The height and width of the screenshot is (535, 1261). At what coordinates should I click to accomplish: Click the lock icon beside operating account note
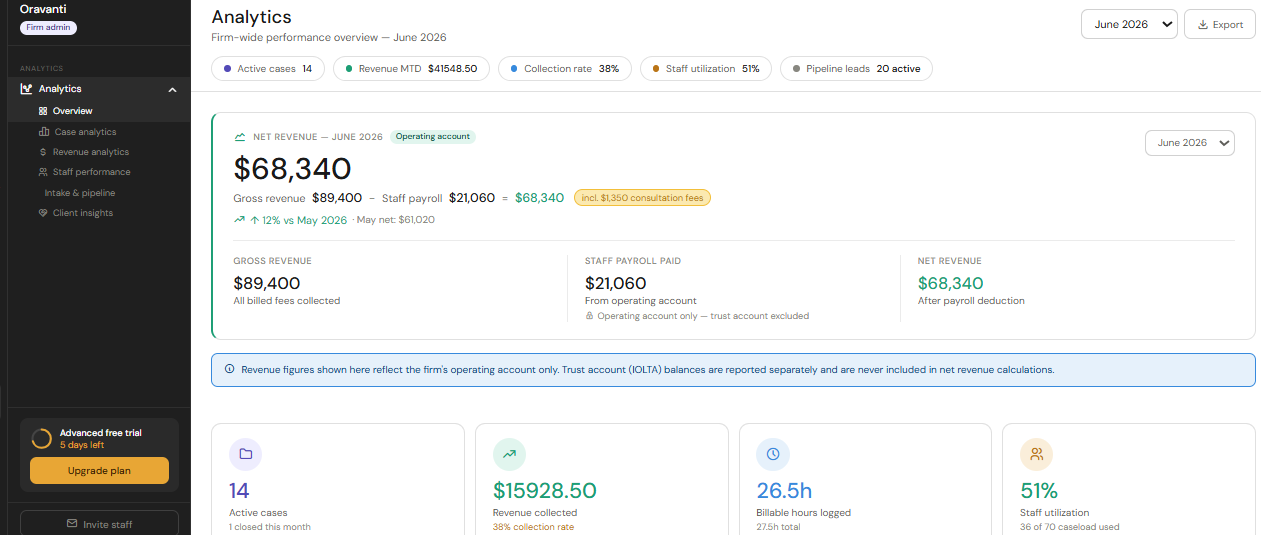tap(590, 316)
